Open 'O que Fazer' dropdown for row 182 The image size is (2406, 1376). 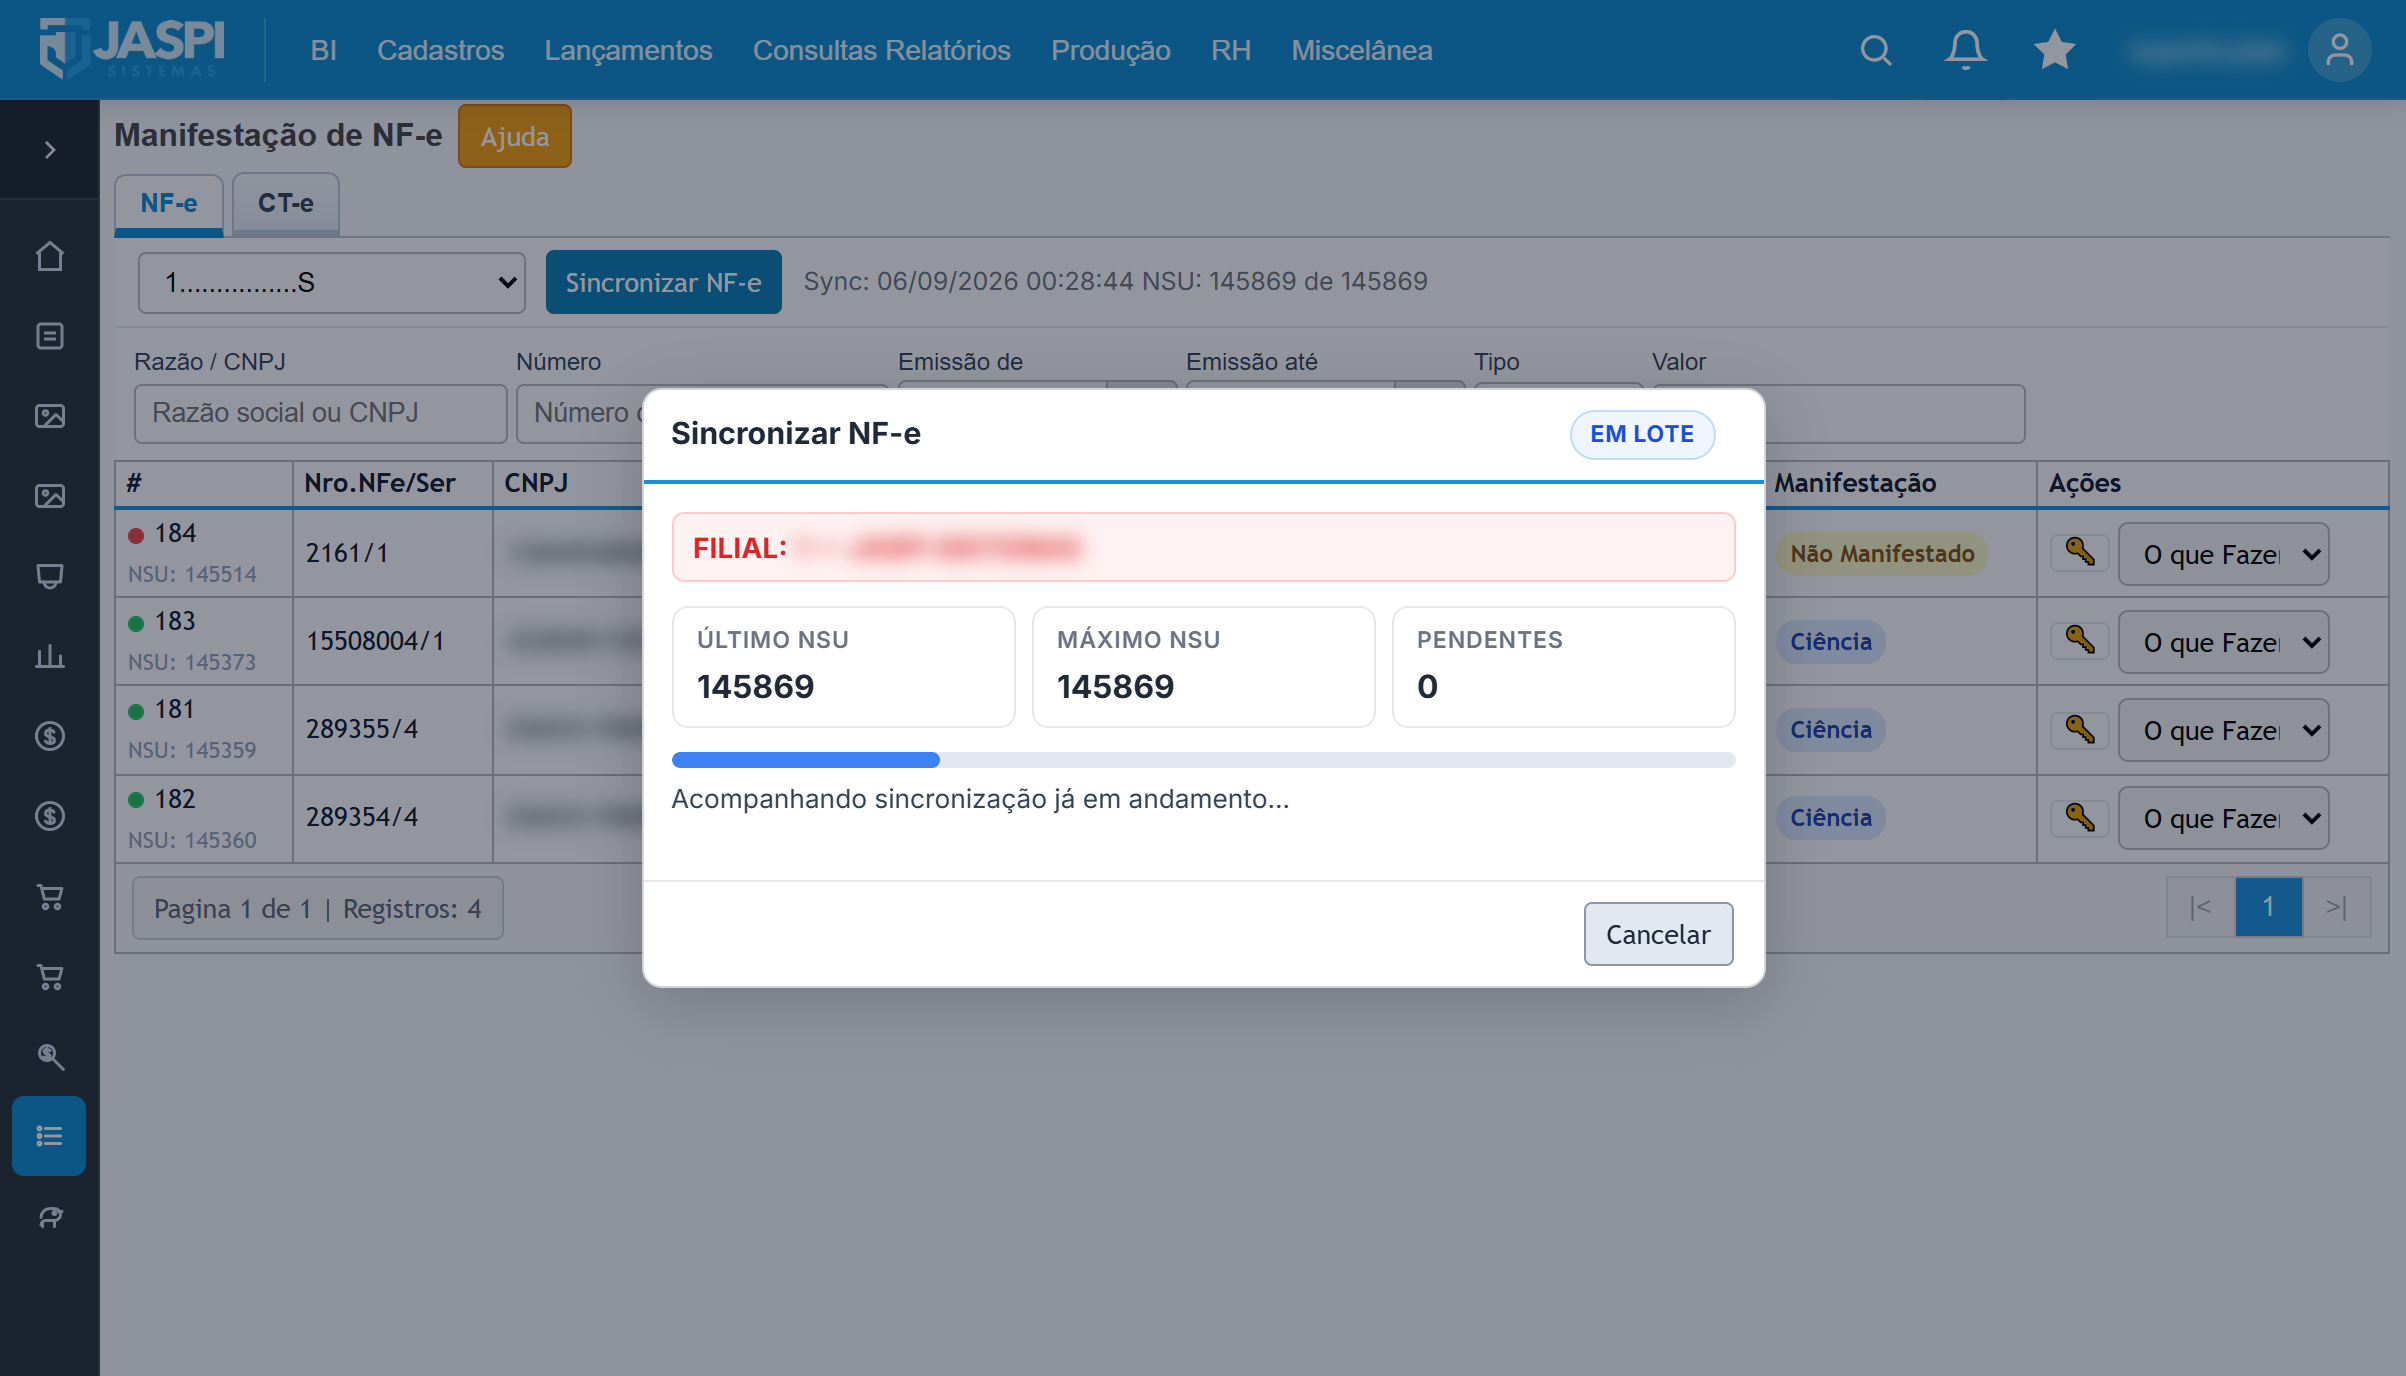2223,818
